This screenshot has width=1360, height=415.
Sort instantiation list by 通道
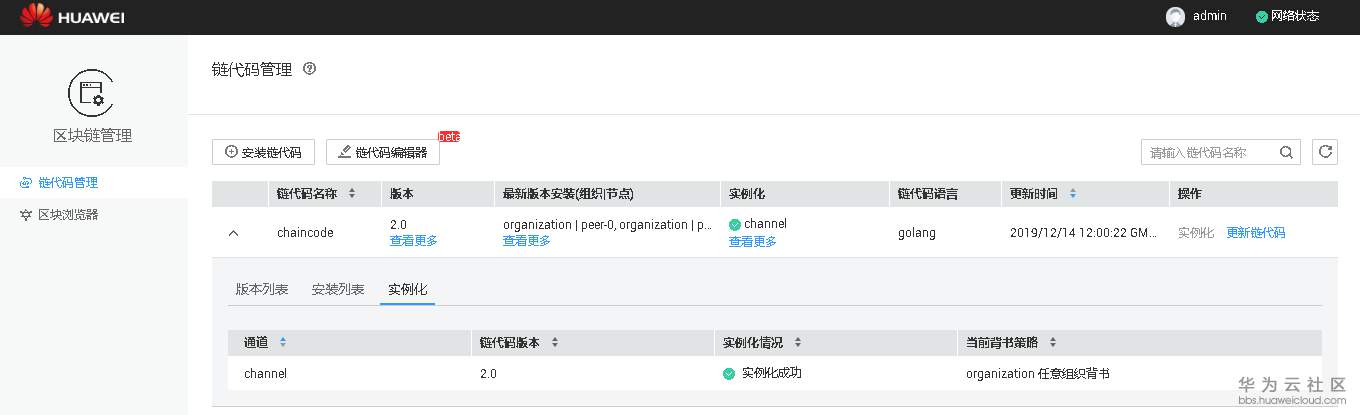(x=283, y=342)
